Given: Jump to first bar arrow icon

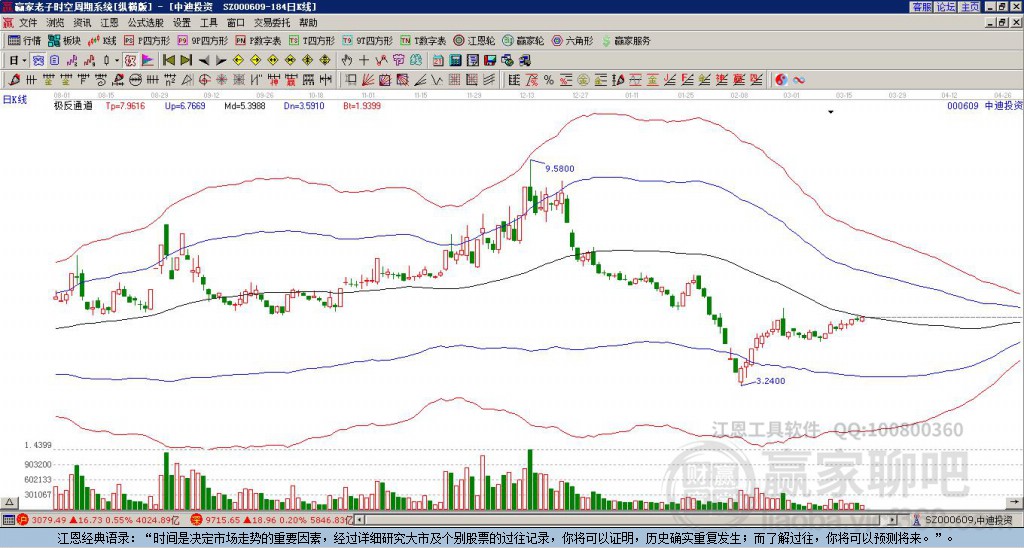Looking at the screenshot, I should coord(169,61).
